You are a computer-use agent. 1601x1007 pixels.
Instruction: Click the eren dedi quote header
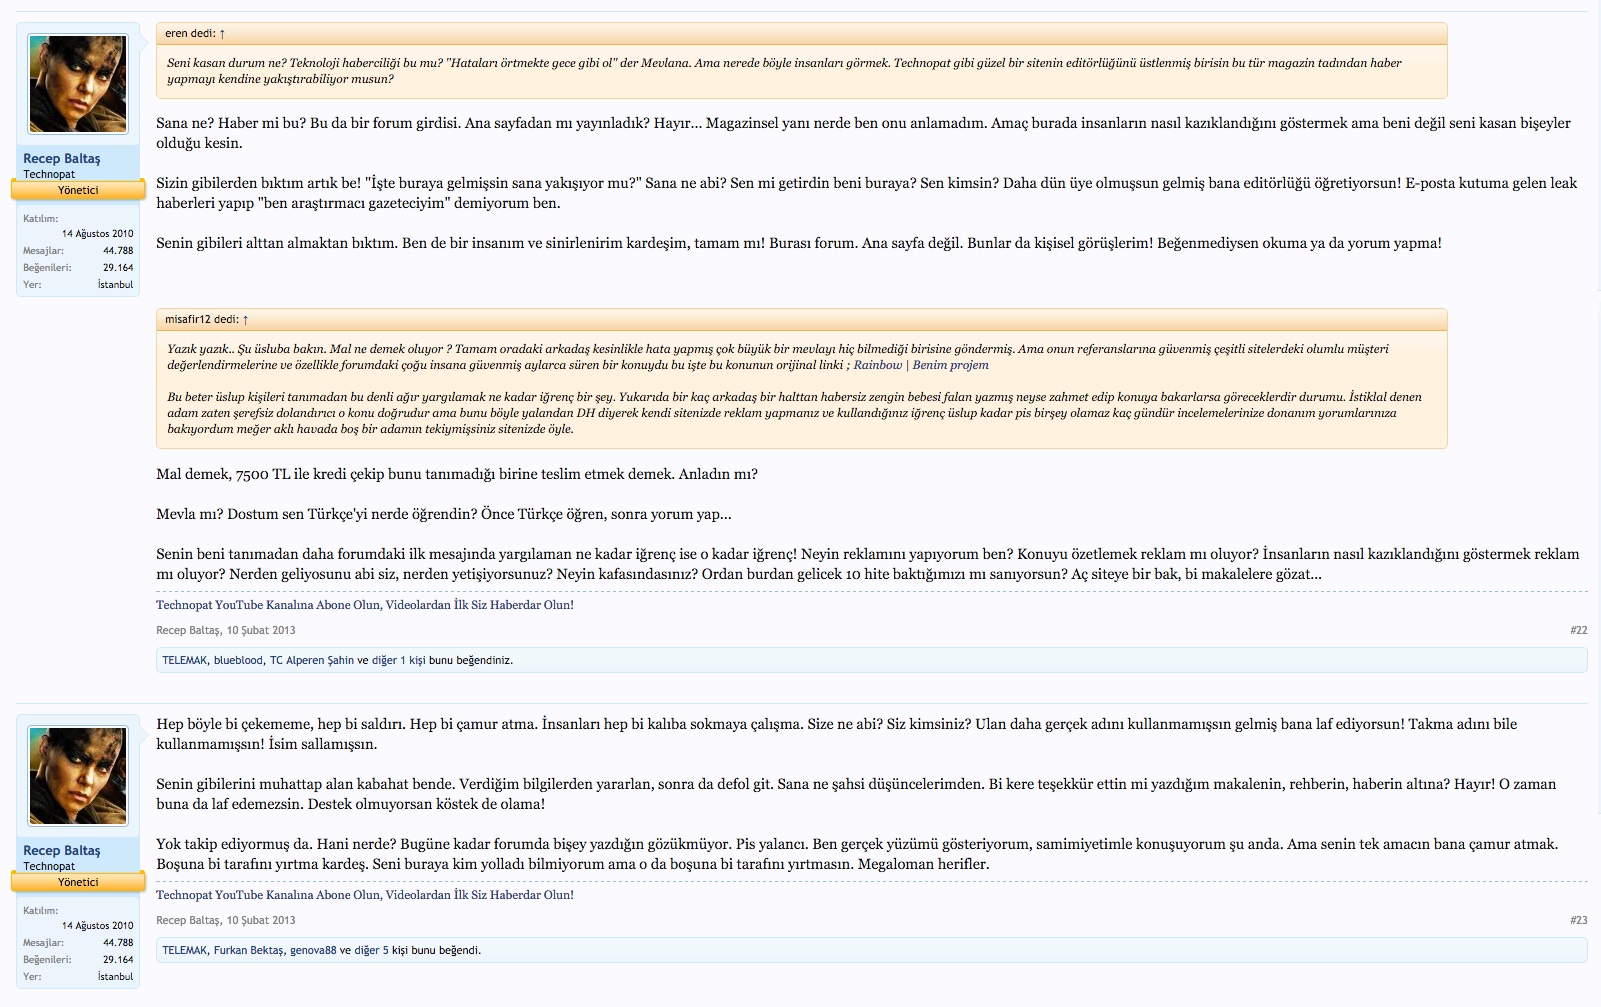pyautogui.click(x=801, y=33)
